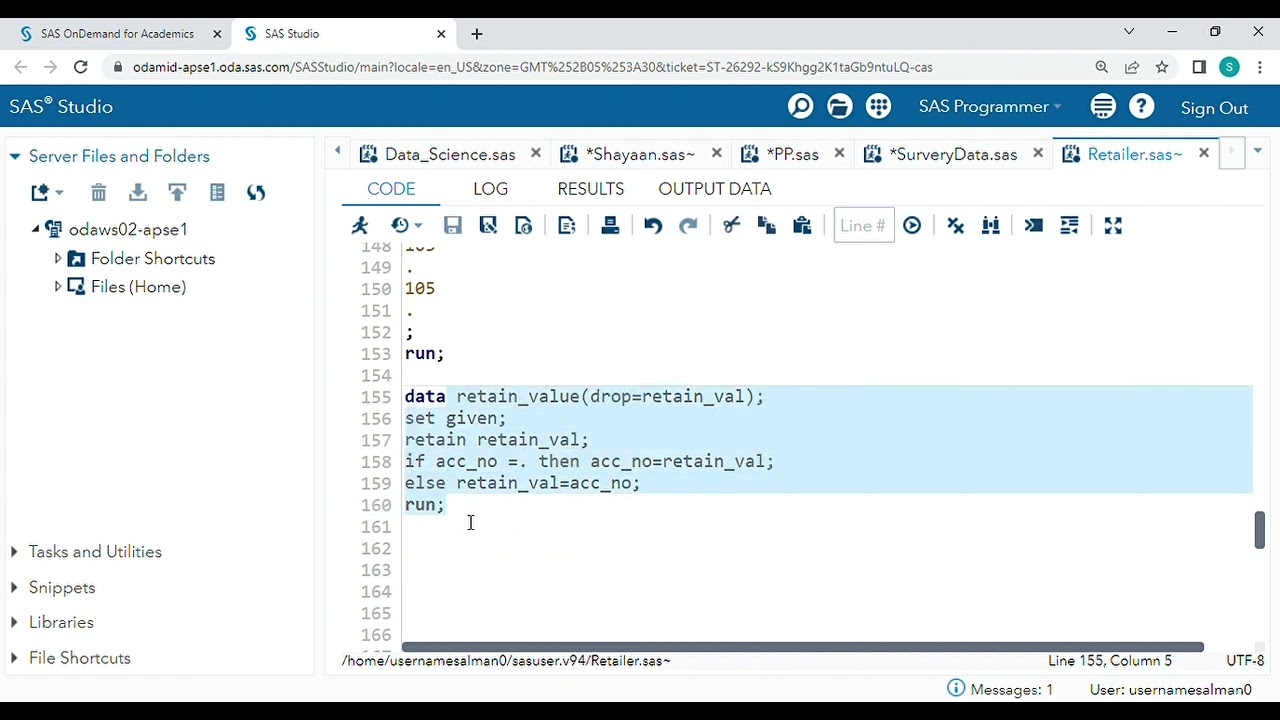The image size is (1280, 720).
Task: Open the file tabs list dropdown
Action: click(x=1258, y=152)
